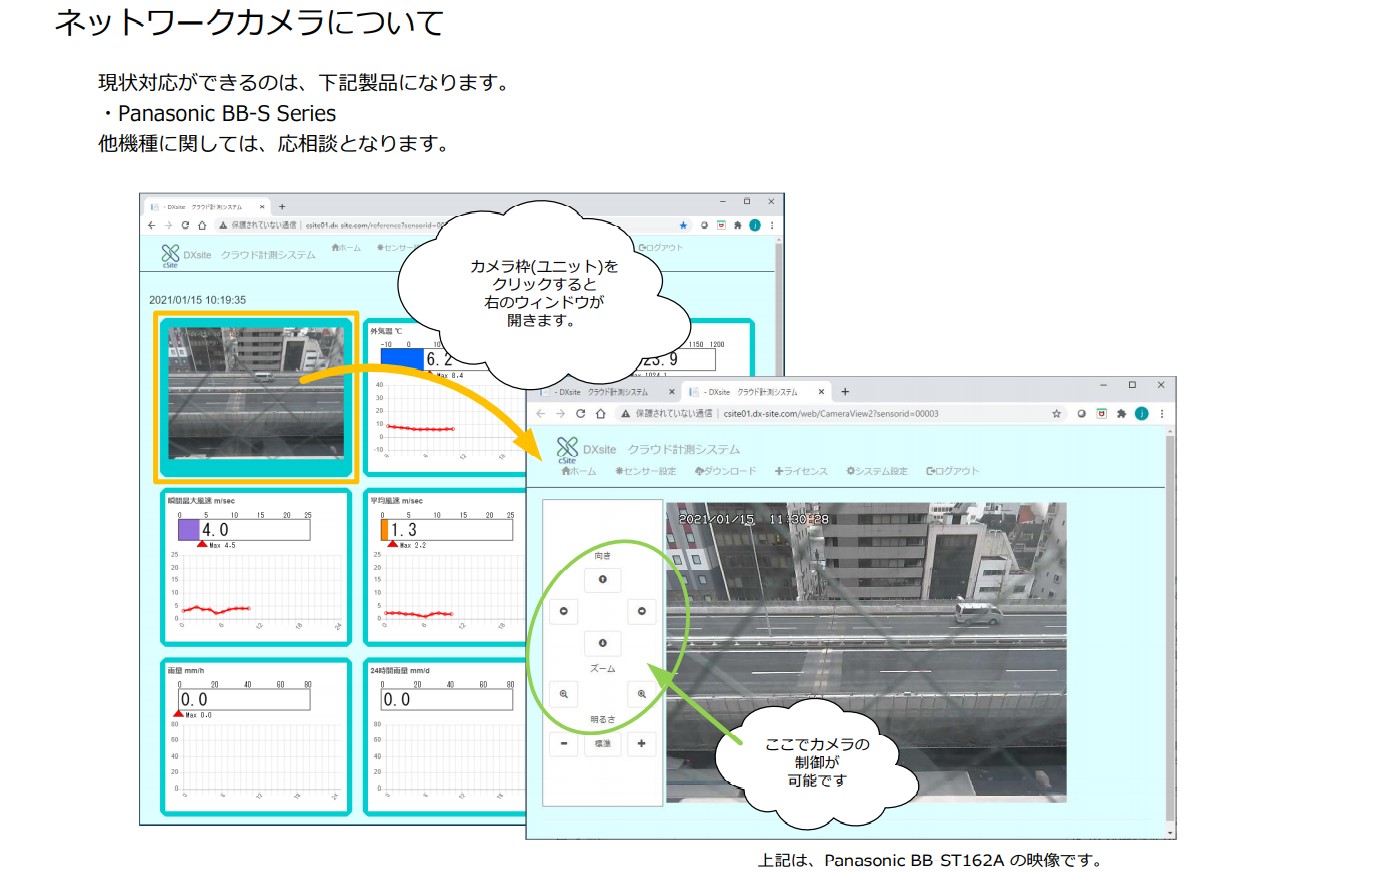Click ログアウト in the back window's menu
Image resolution: width=1374 pixels, height=872 pixels.
point(661,248)
